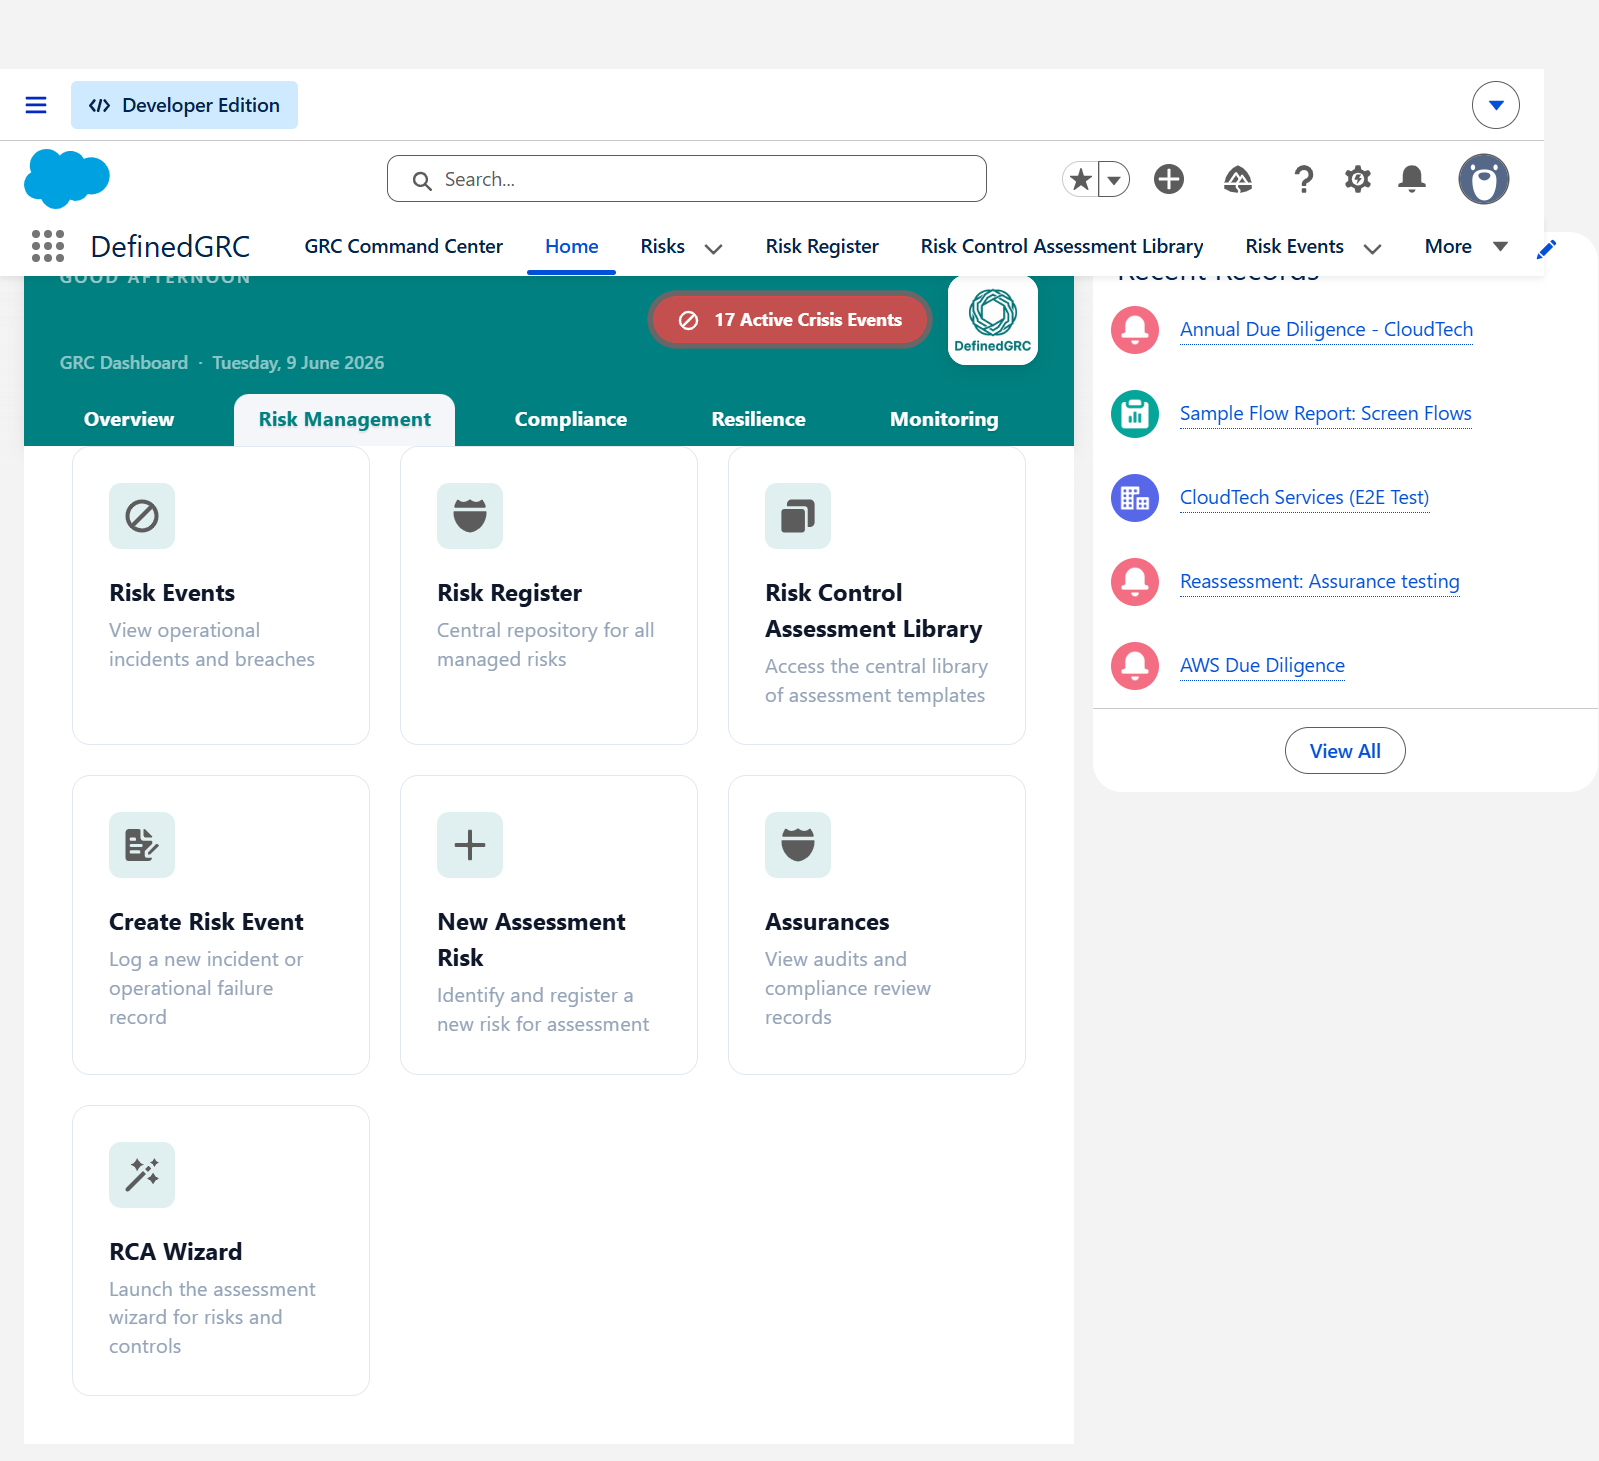Expand the Risks nav chevron
This screenshot has width=1599, height=1461.
713,249
